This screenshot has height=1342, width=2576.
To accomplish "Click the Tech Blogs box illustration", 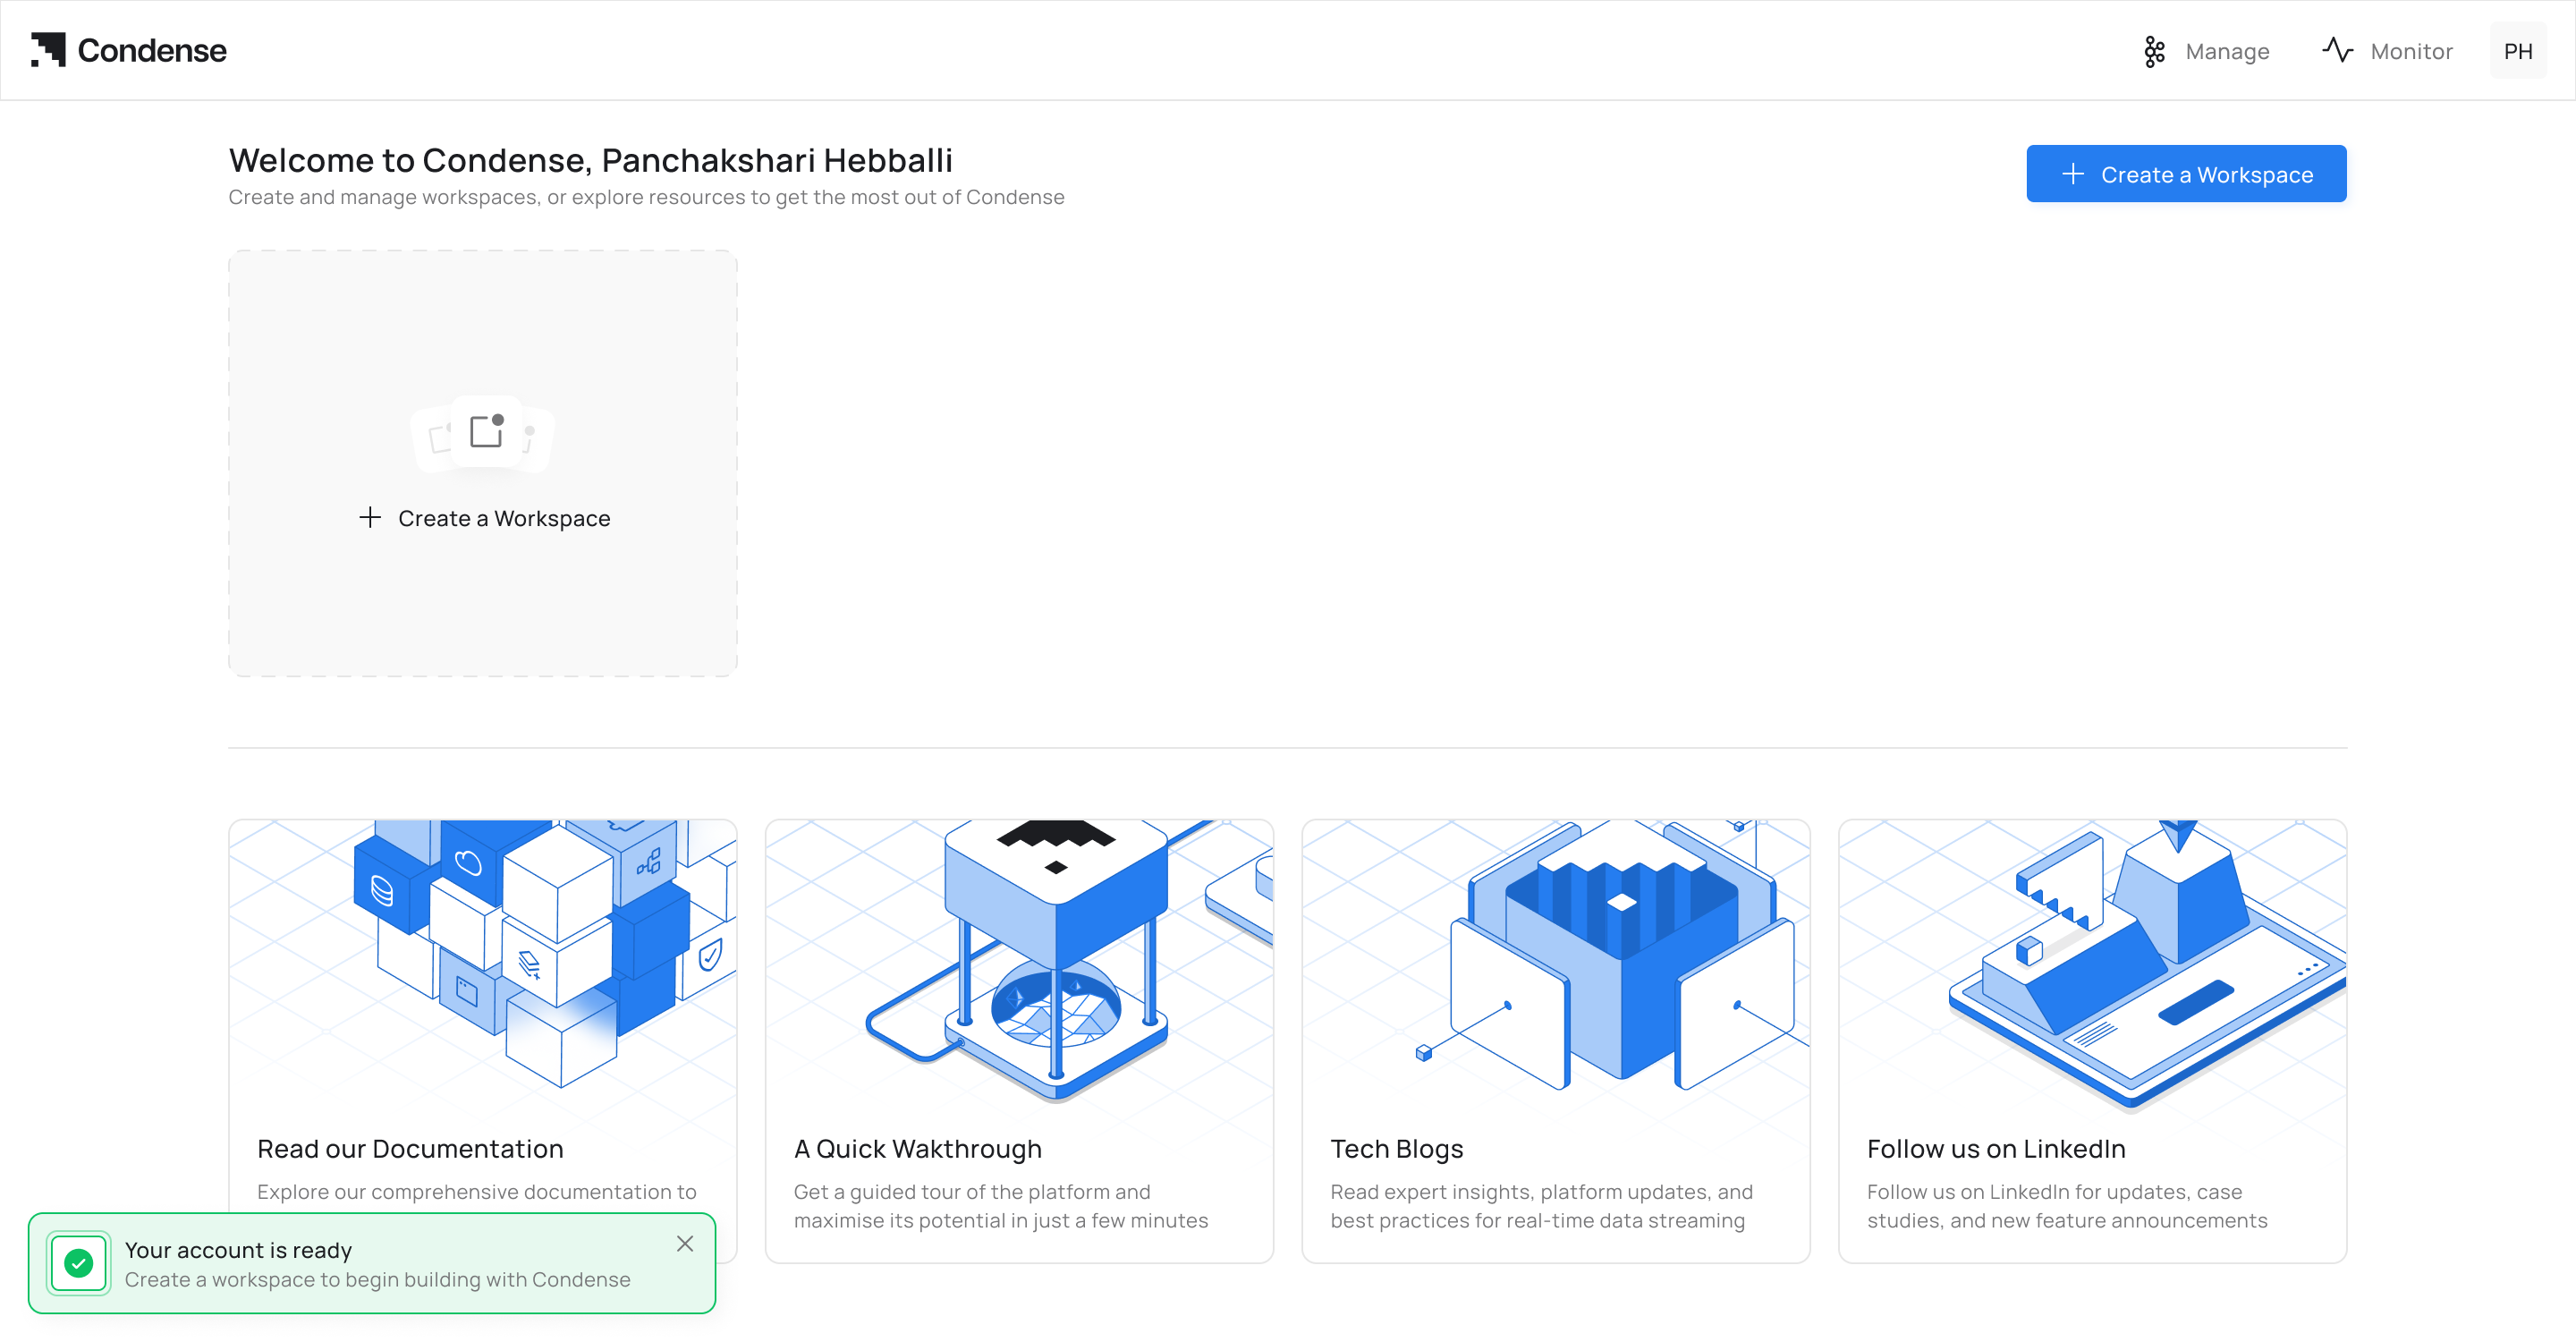I will coord(1620,955).
